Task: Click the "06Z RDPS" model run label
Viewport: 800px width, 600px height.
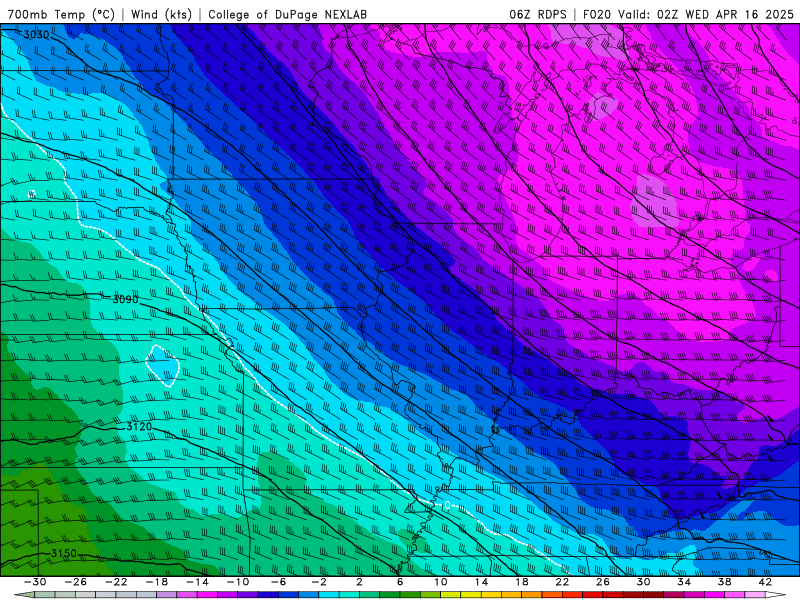Action: 538,14
